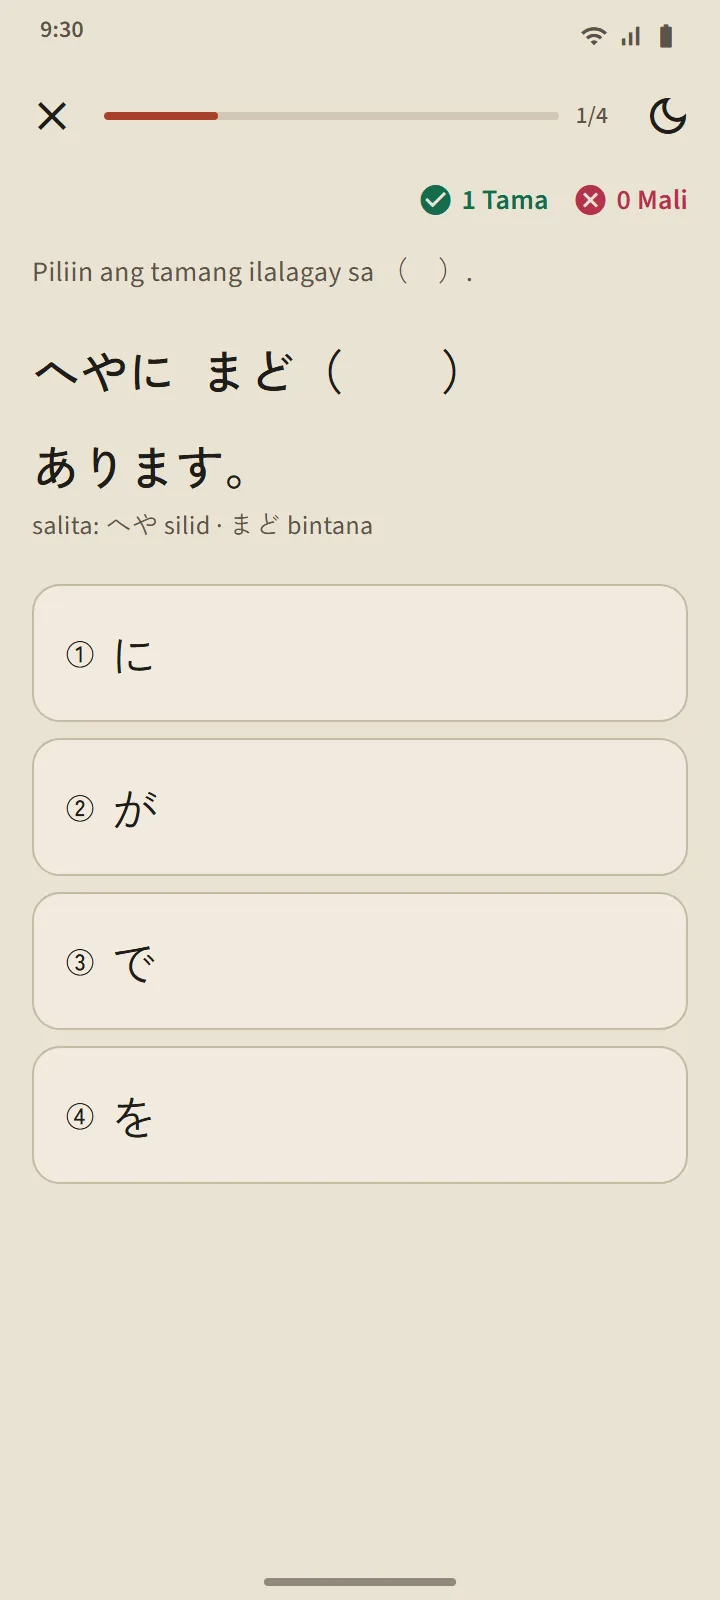The height and width of the screenshot is (1600, 720).
Task: Tap the circled number ④ icon
Action: click(80, 1117)
